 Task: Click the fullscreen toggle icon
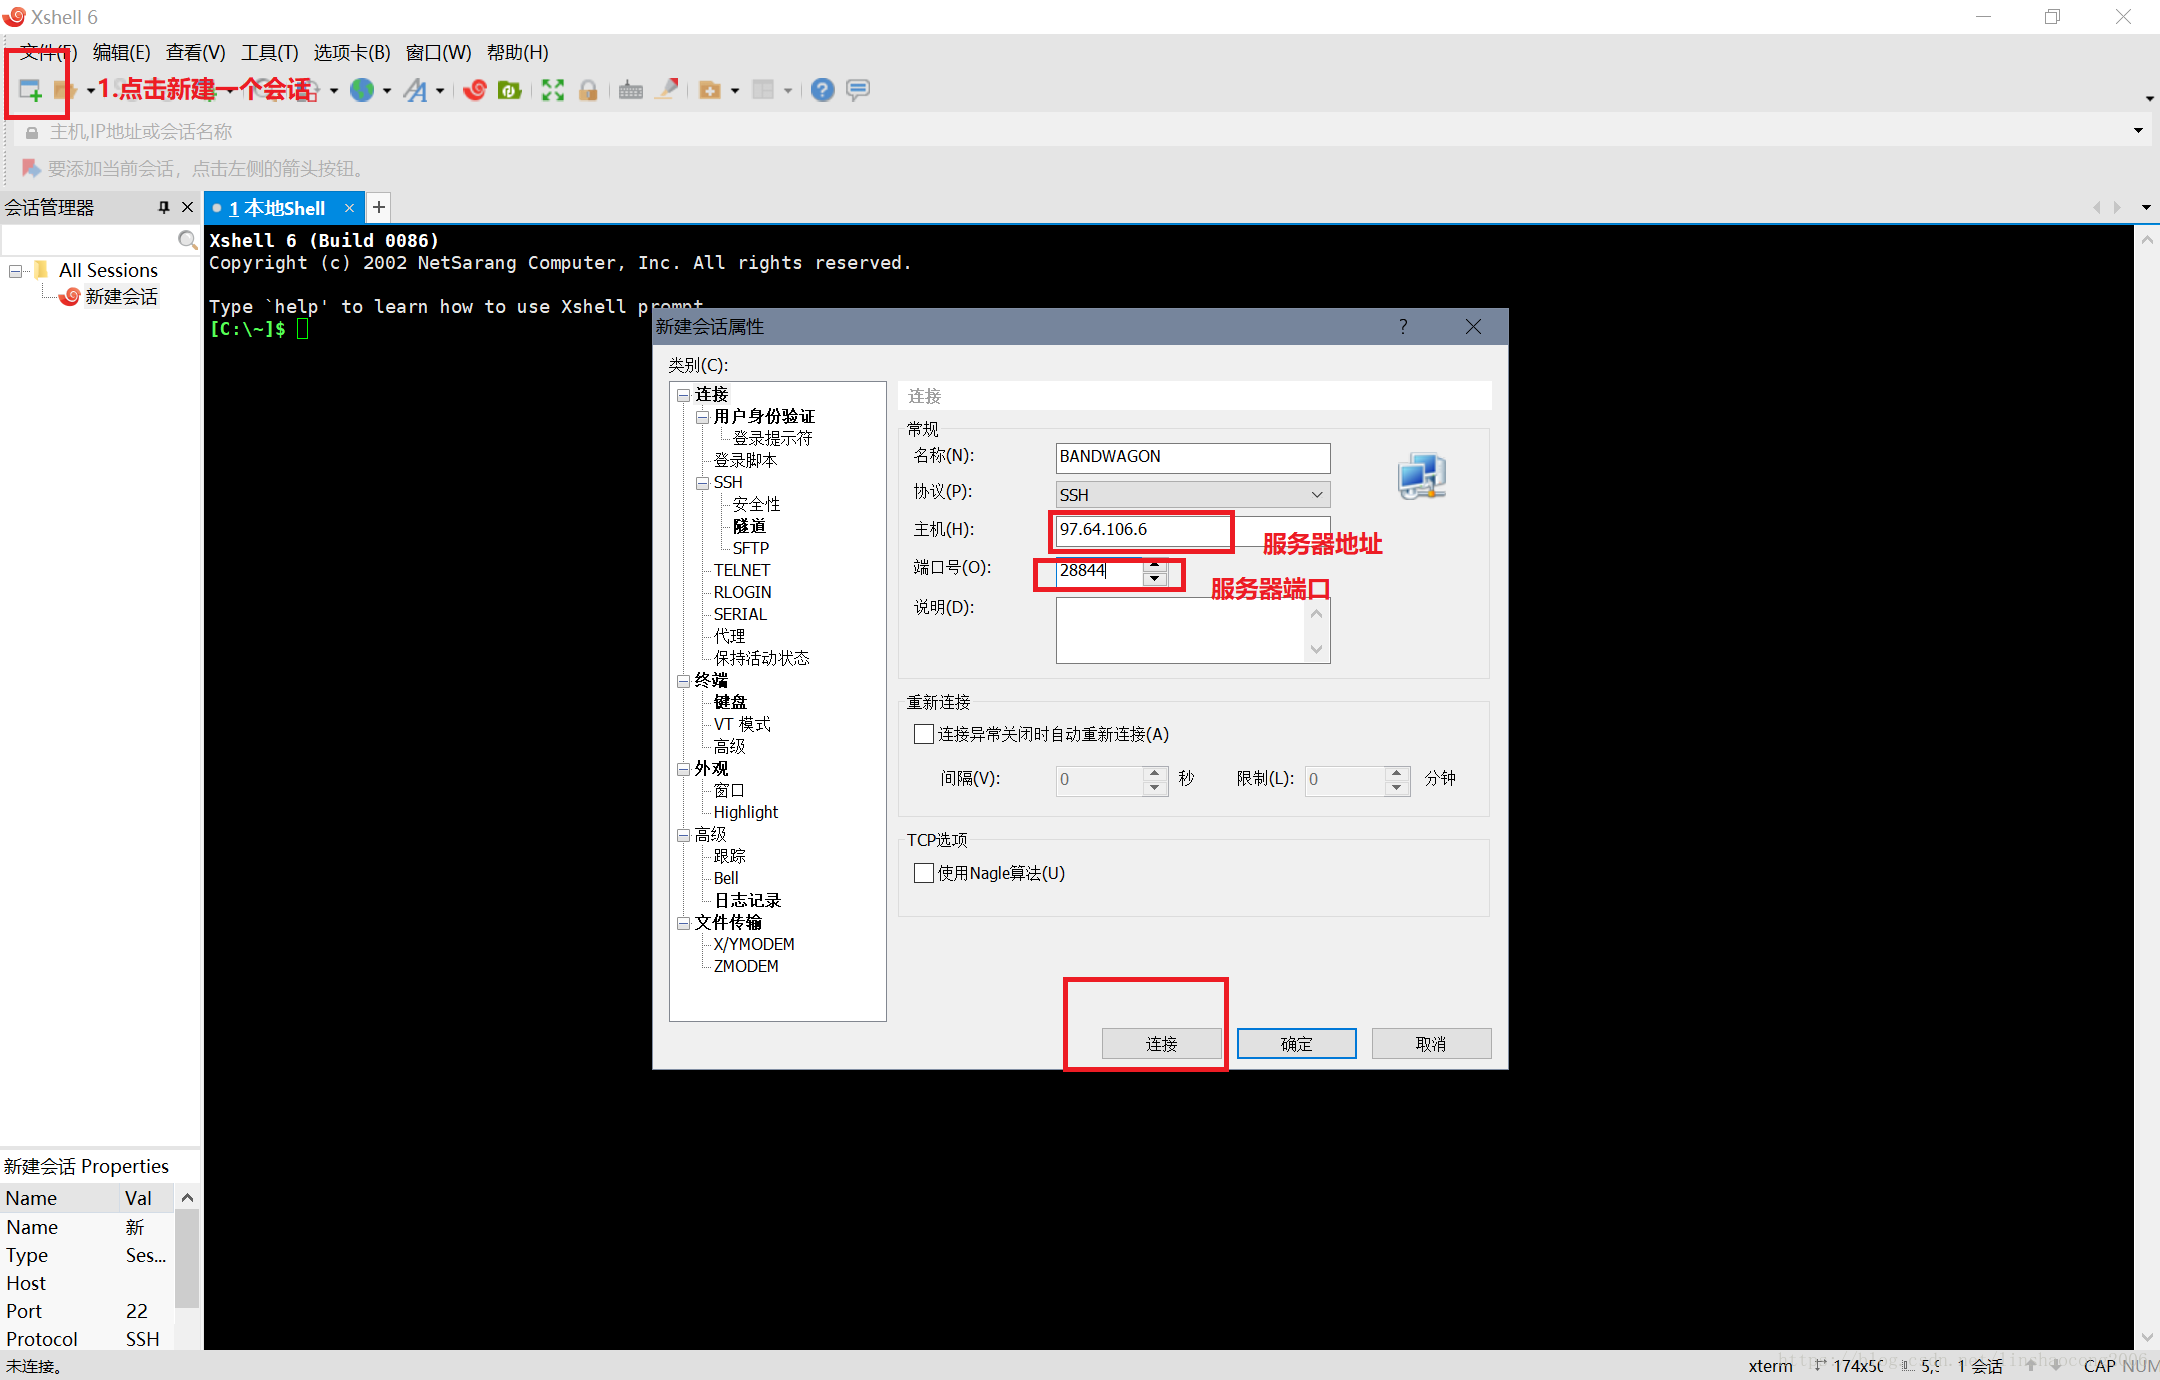coord(552,90)
